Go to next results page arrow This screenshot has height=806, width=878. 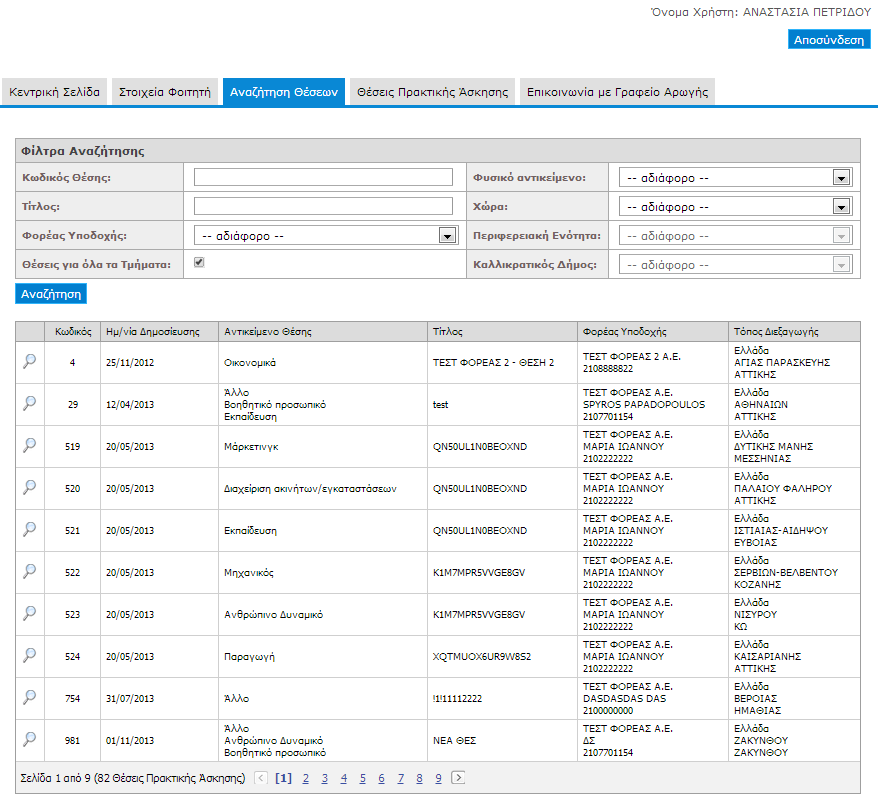458,777
